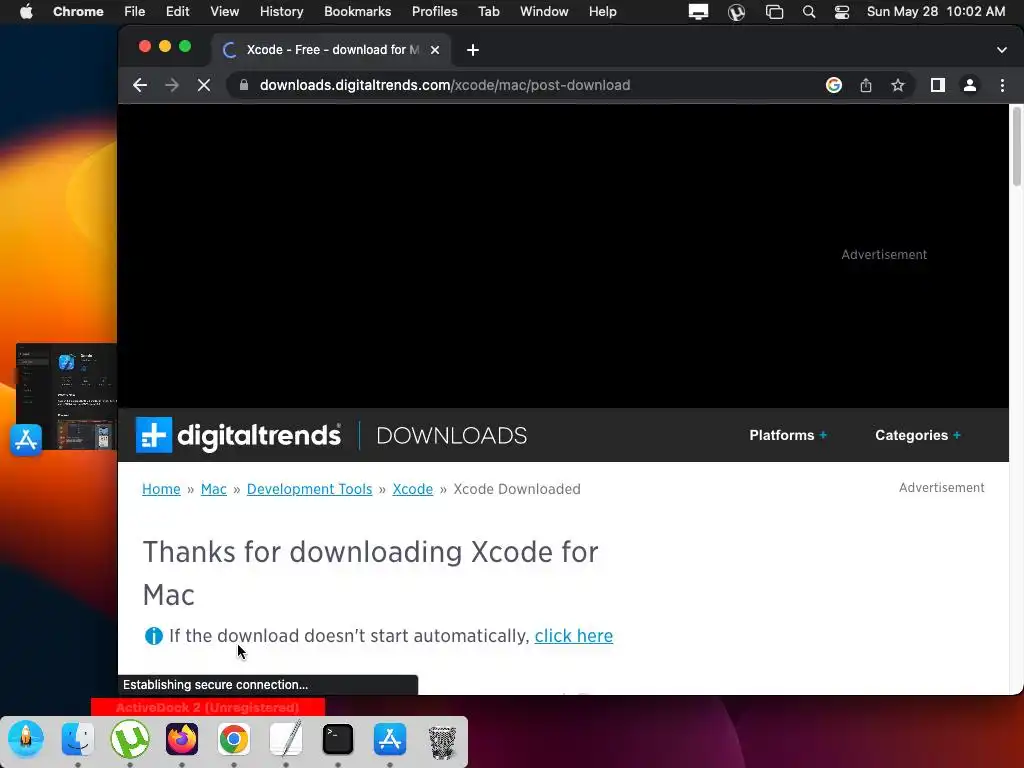This screenshot has height=768, width=1024.
Task: Open the Xcode breadcrumb link
Action: pyautogui.click(x=413, y=489)
